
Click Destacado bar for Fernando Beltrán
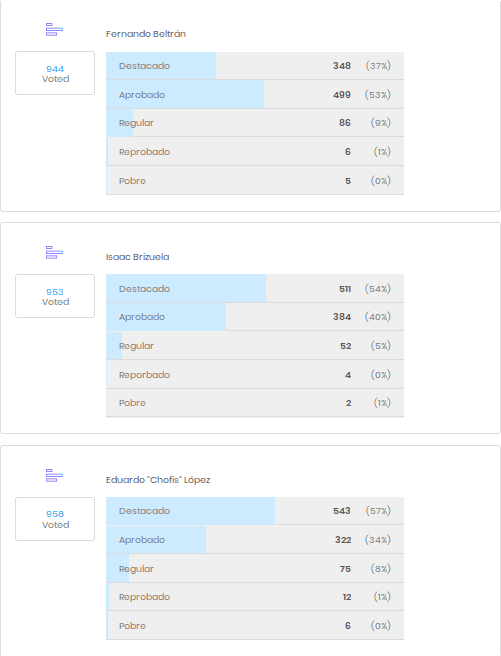pos(255,66)
